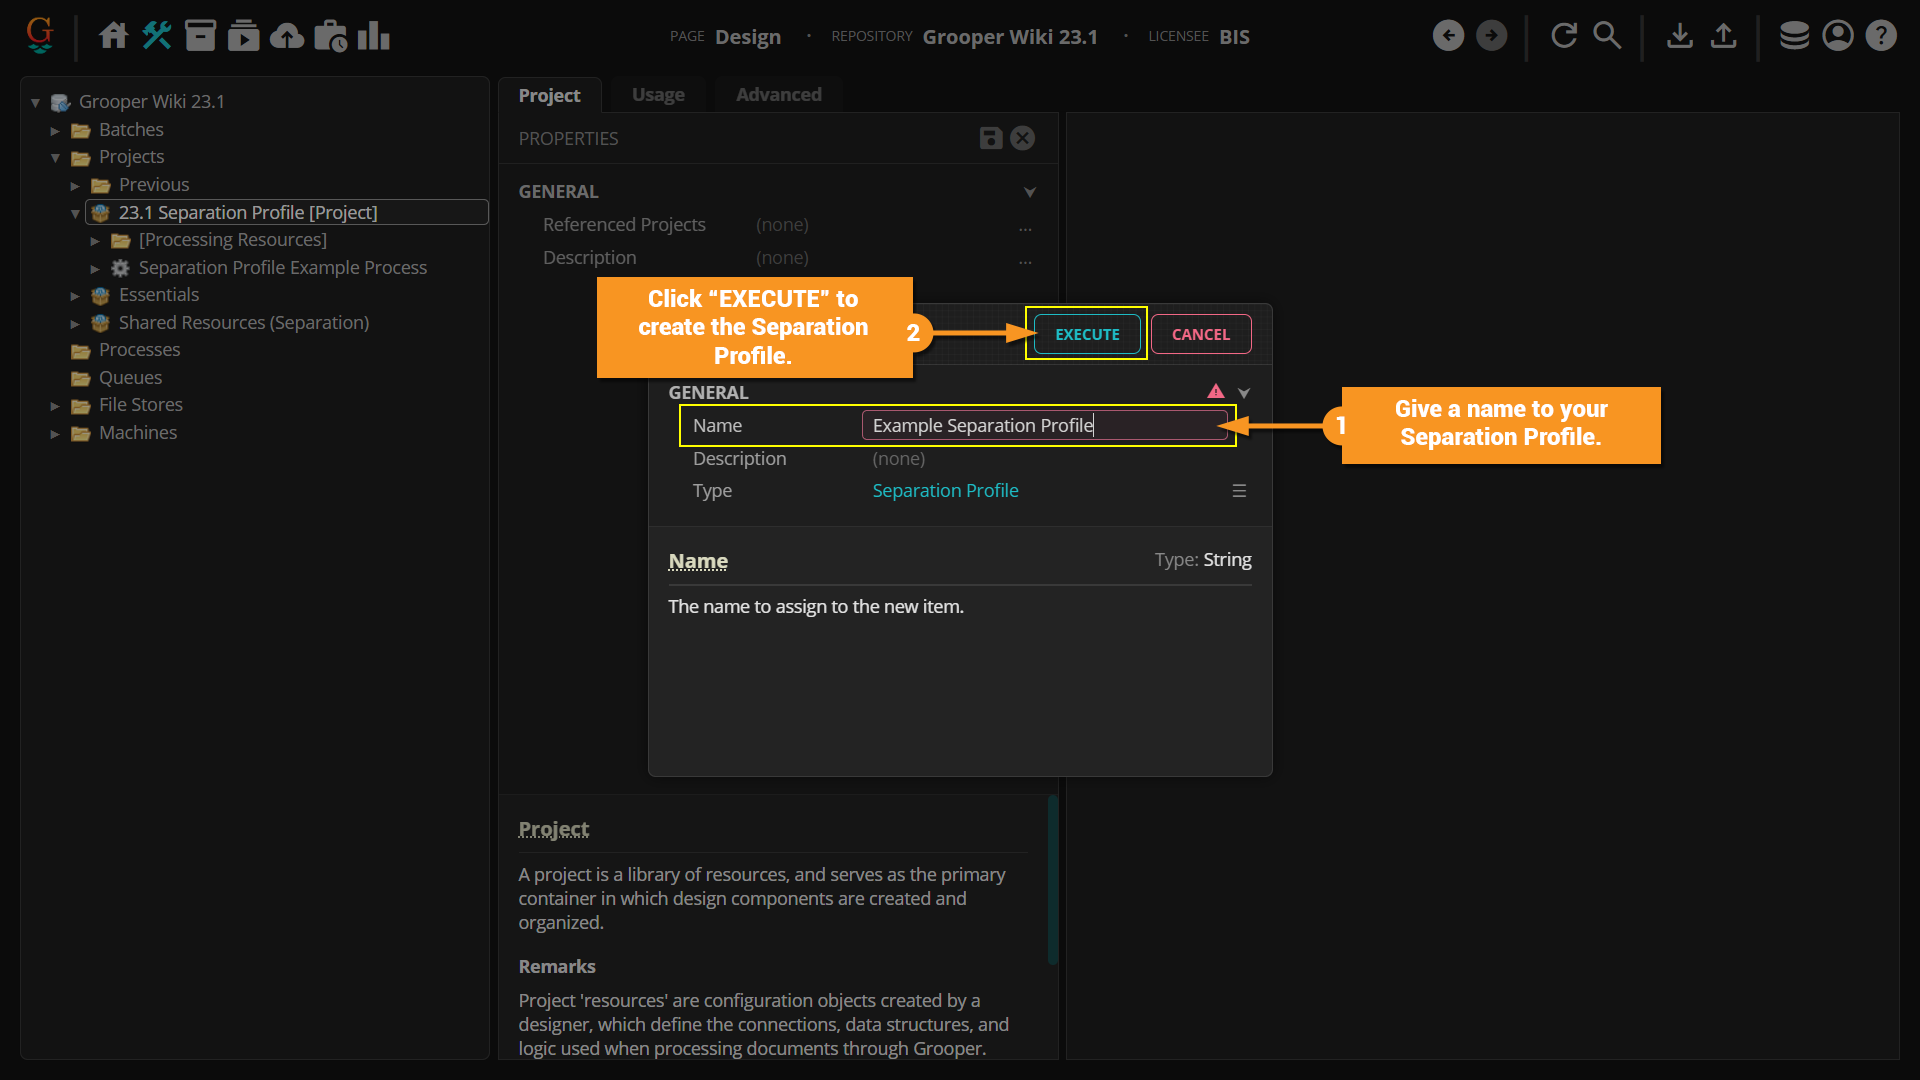Select Shared Resources (Separation) tree item
The height and width of the screenshot is (1080, 1920).
pyautogui.click(x=243, y=323)
